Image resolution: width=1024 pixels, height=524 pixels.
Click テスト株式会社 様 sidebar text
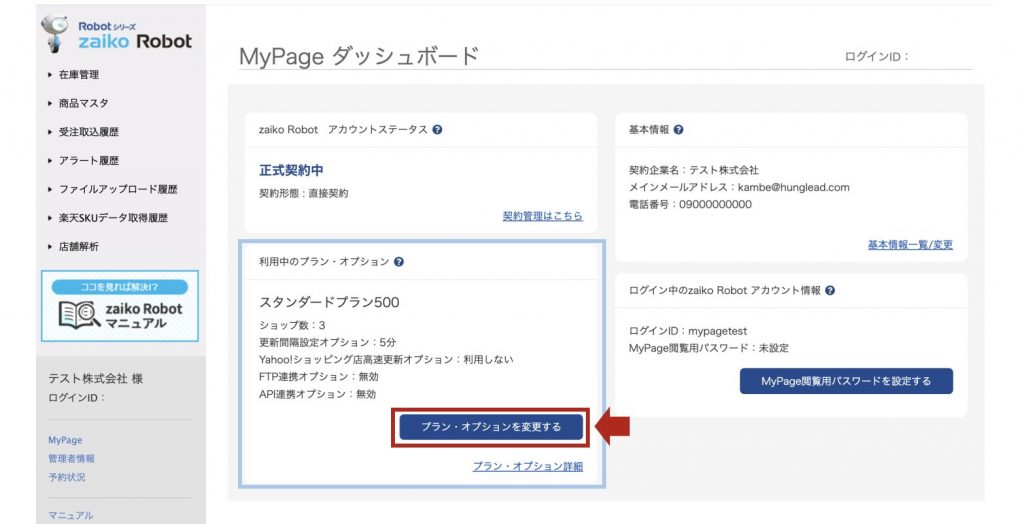coord(95,378)
